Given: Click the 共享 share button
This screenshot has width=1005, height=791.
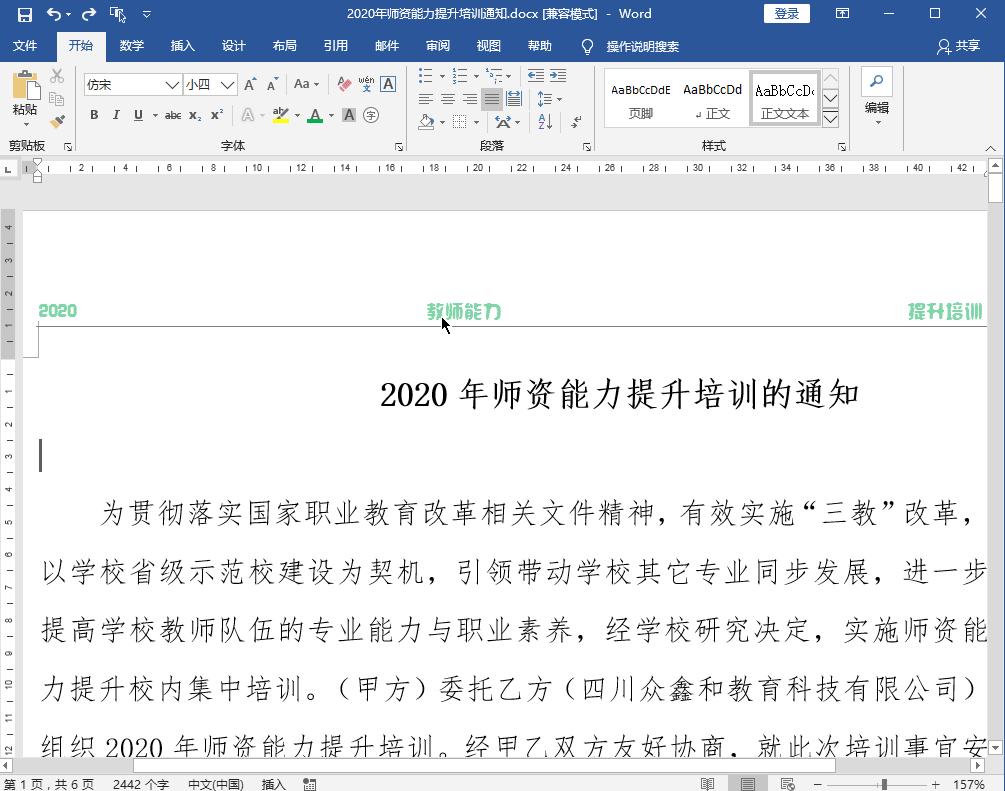Looking at the screenshot, I should click(958, 46).
